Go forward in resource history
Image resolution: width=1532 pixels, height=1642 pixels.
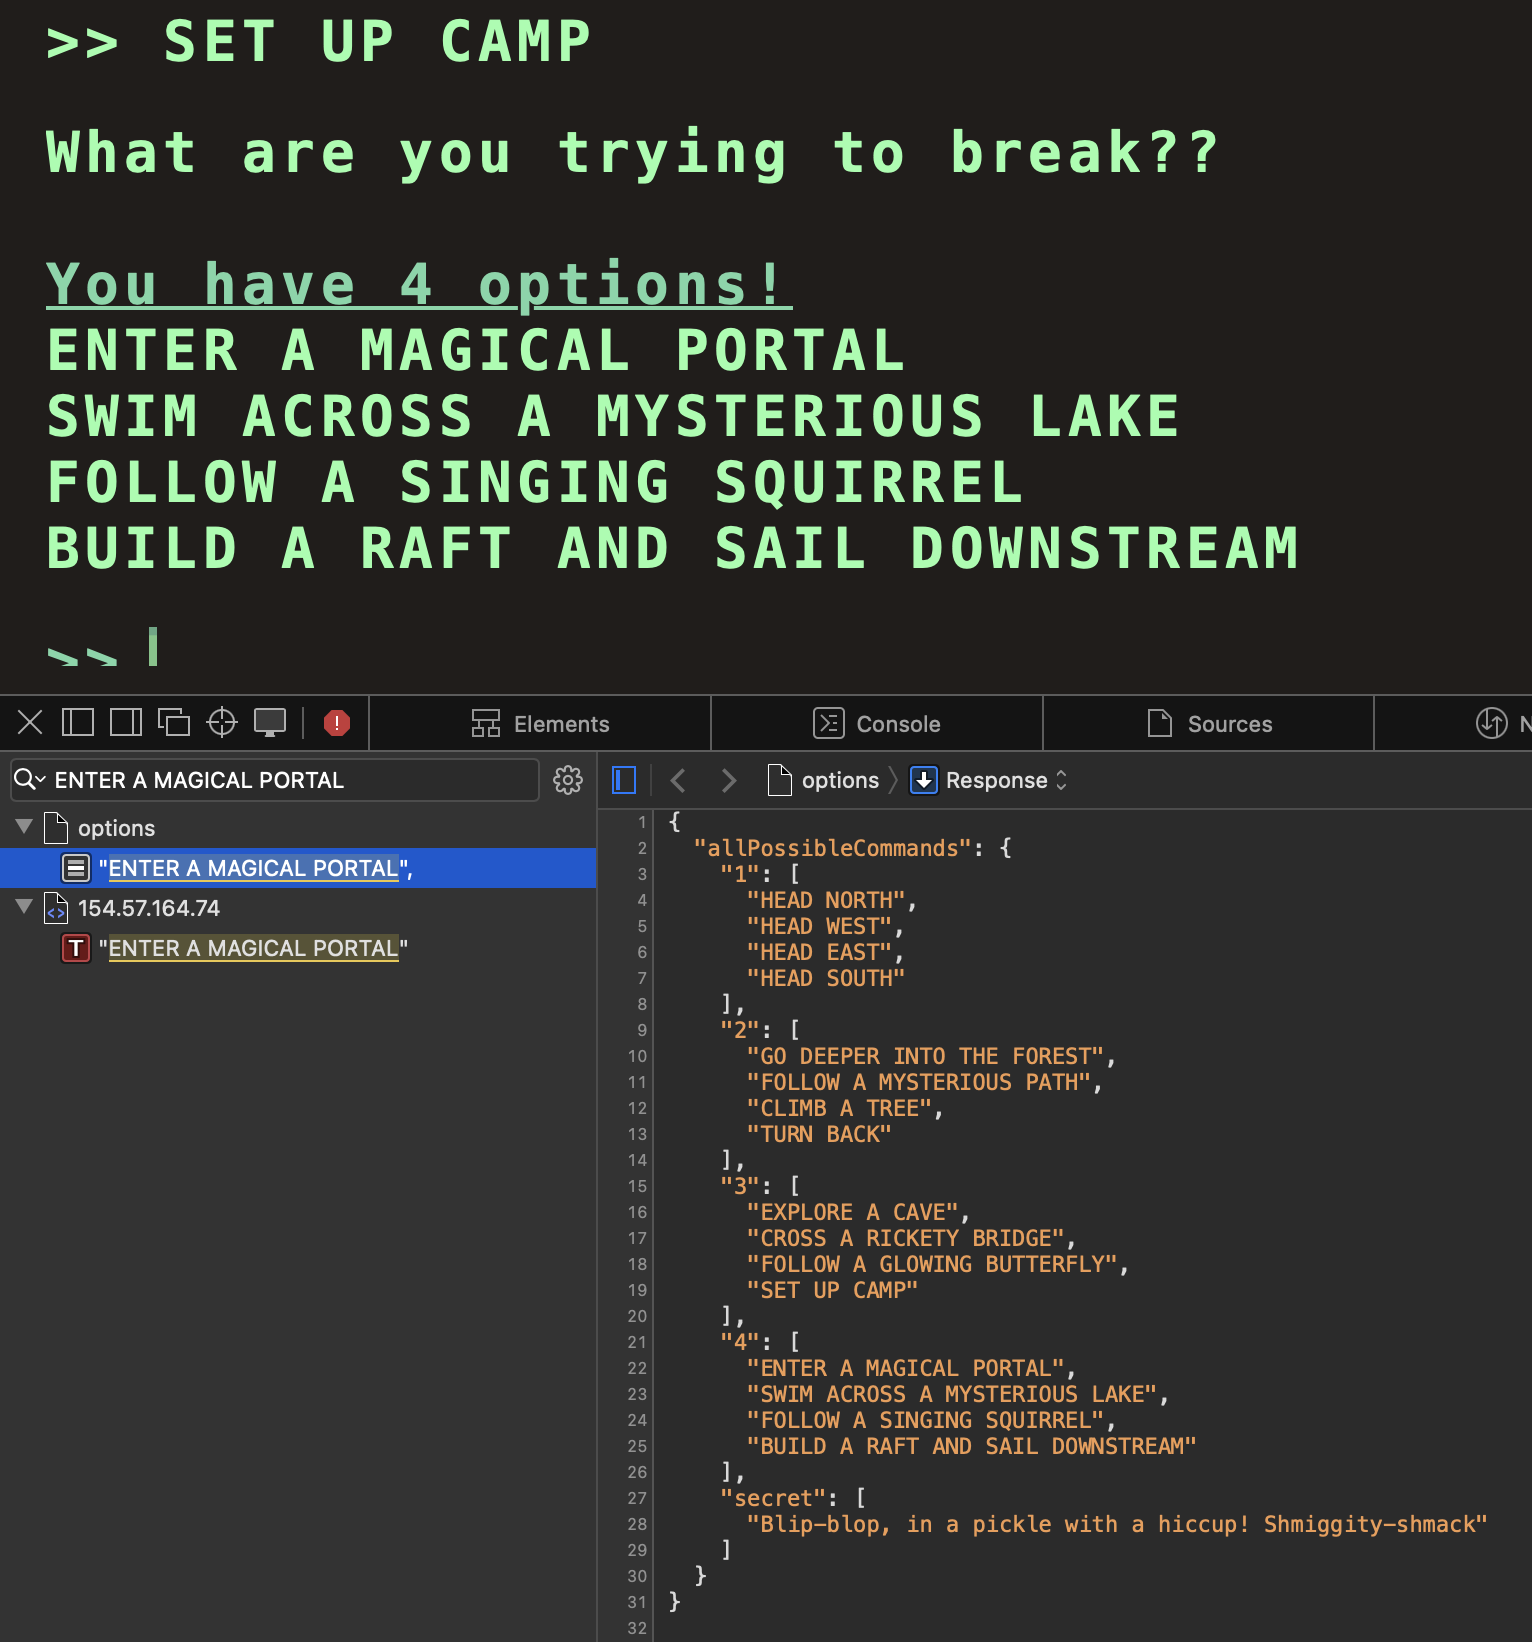(x=729, y=780)
